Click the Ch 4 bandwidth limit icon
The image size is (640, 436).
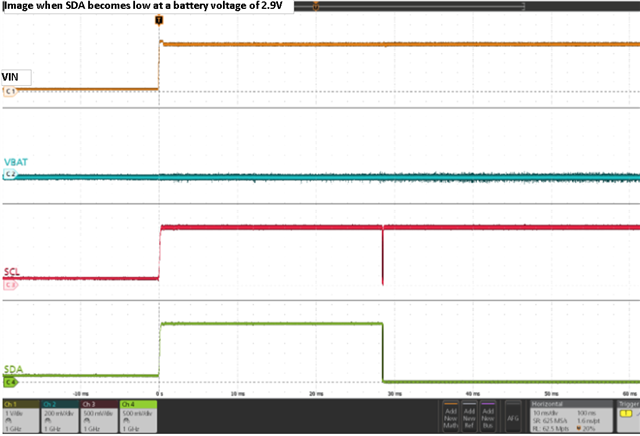click(x=126, y=421)
